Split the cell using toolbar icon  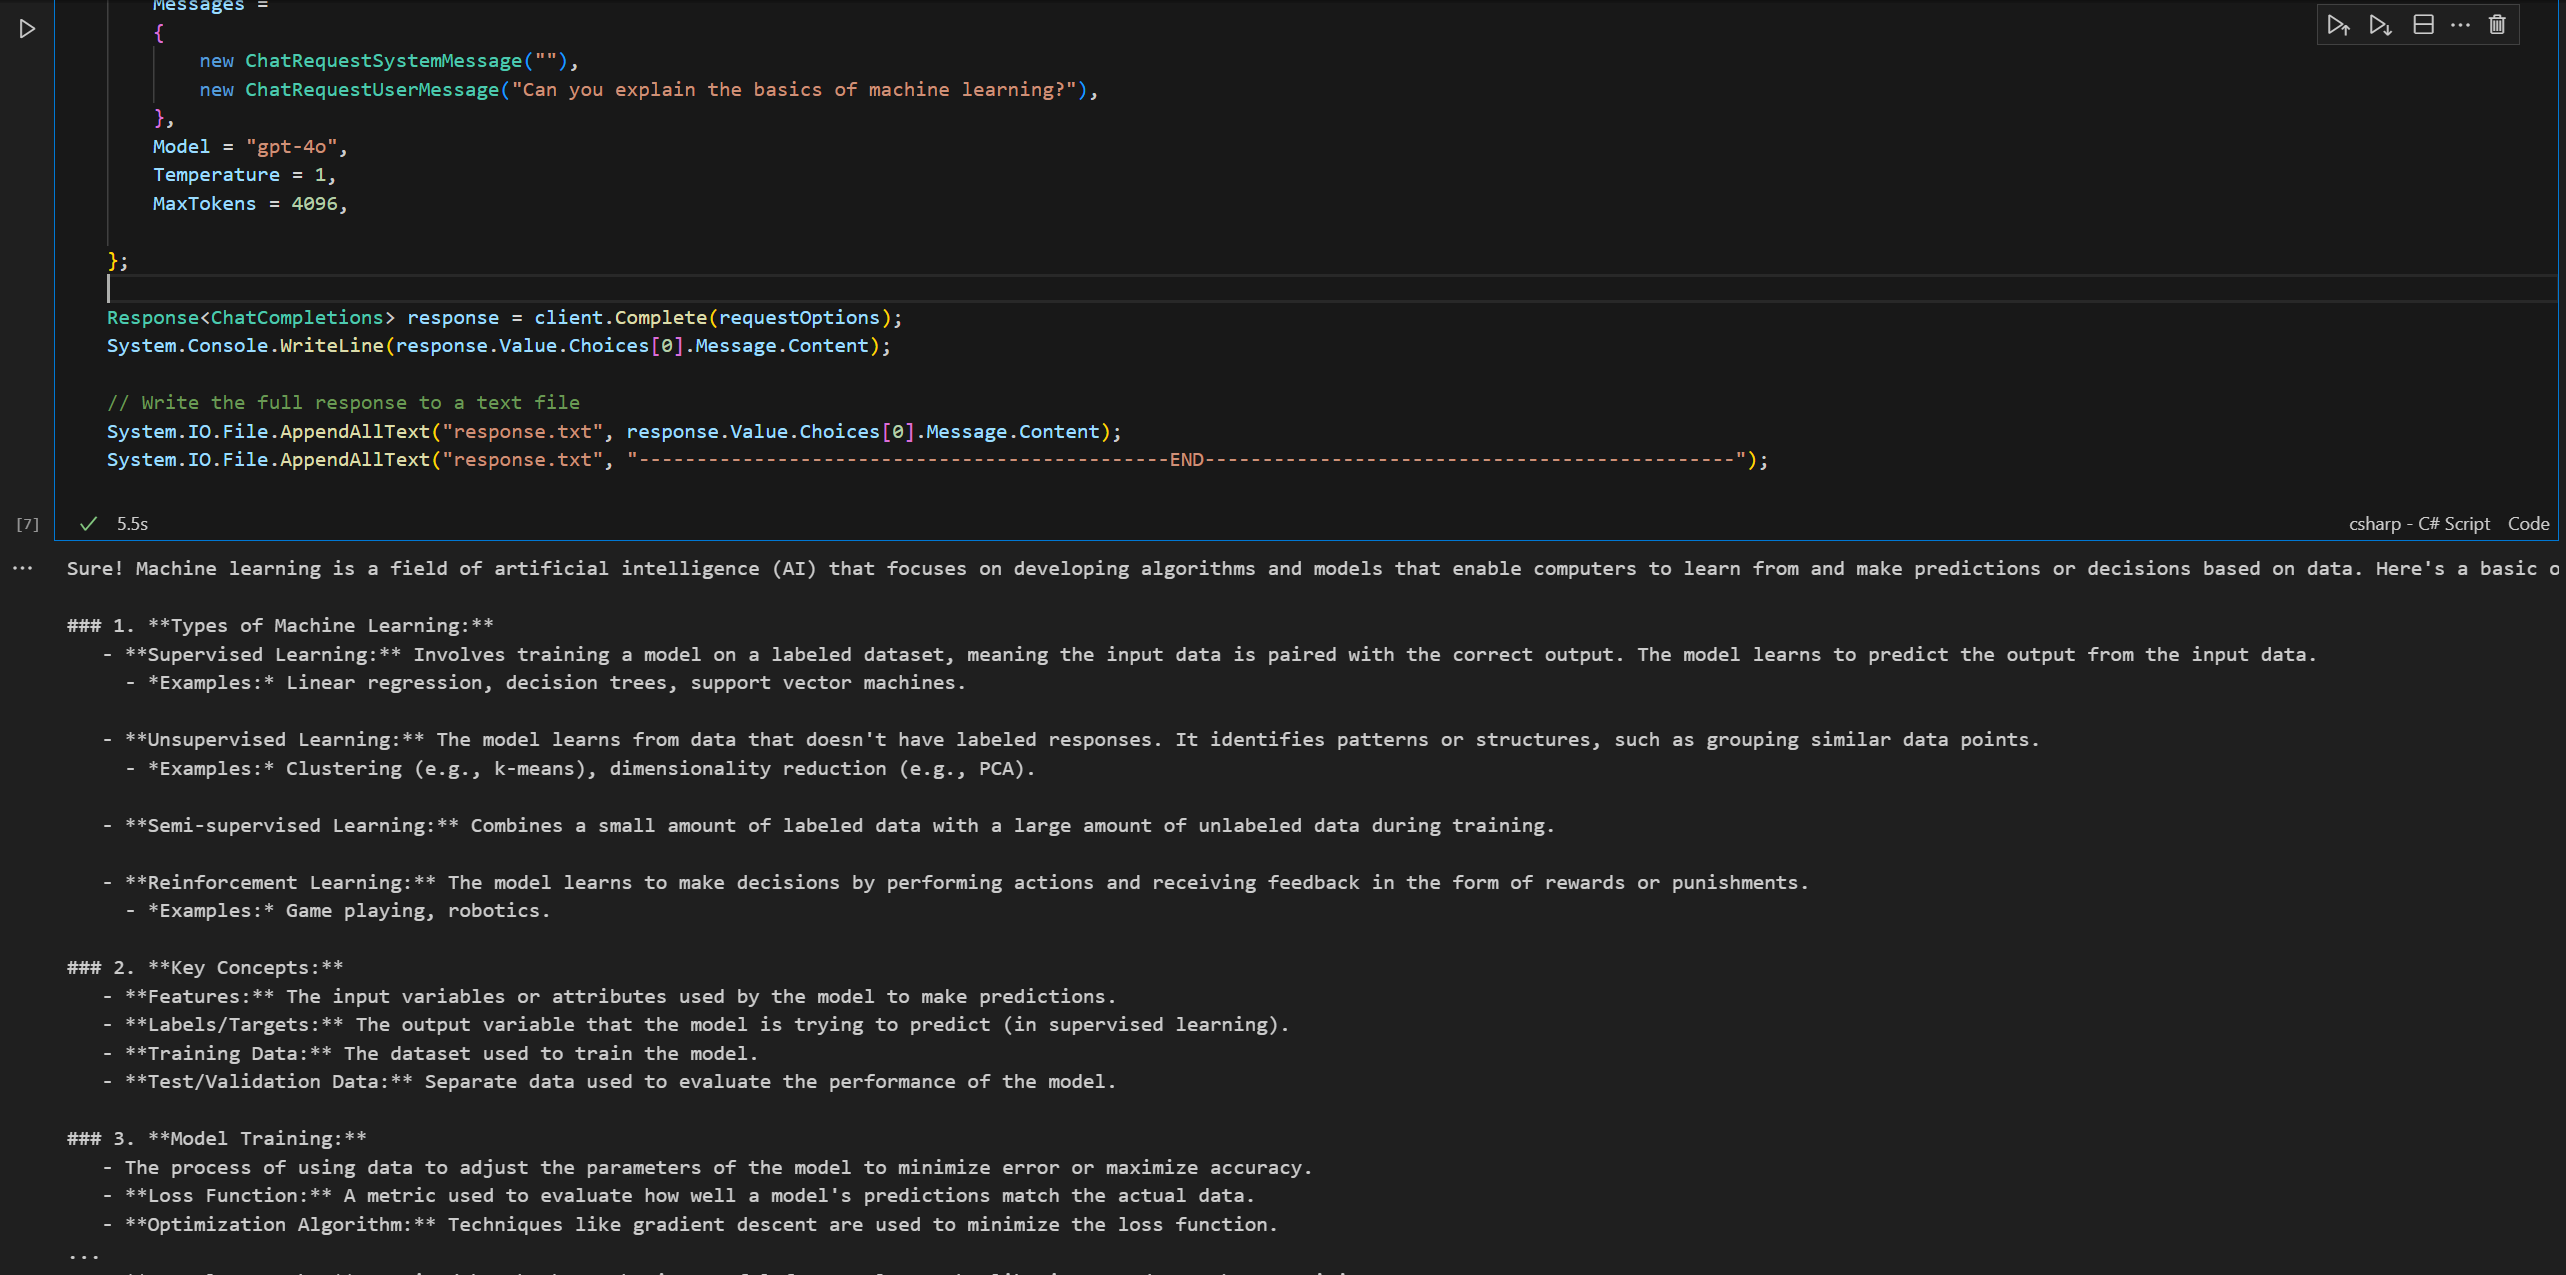(2423, 25)
